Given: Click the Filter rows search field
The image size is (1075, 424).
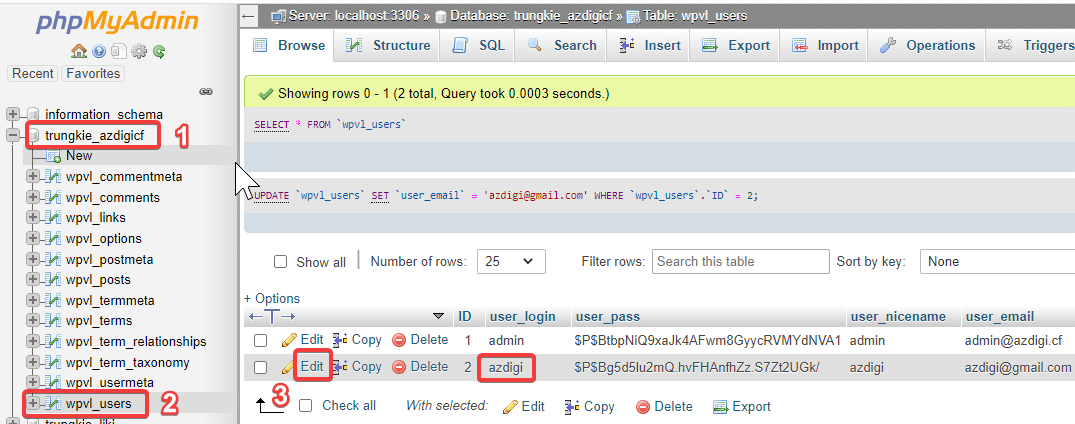Looking at the screenshot, I should point(740,262).
